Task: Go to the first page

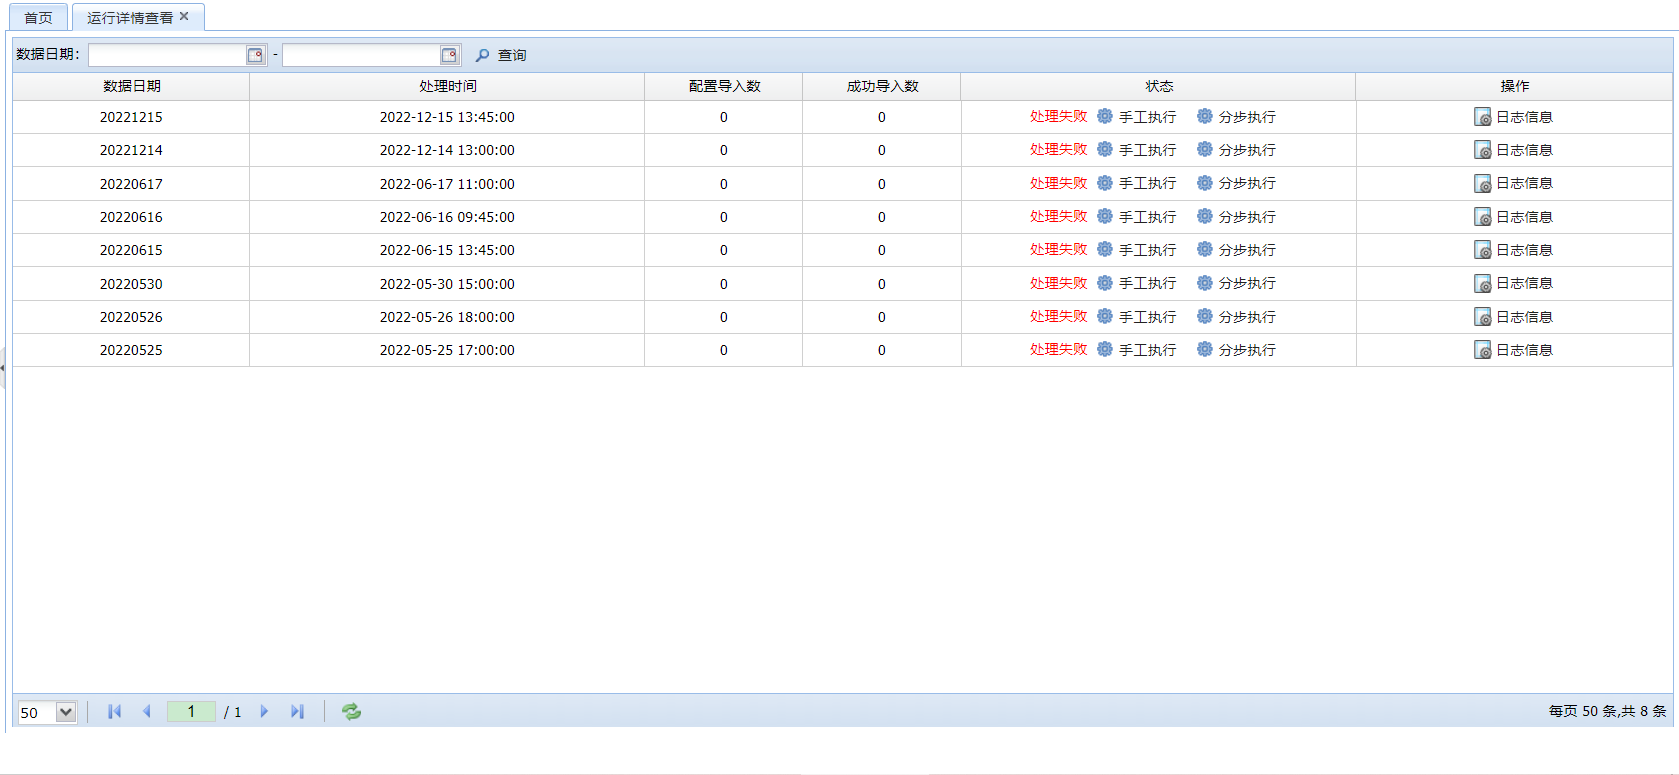Action: 114,711
